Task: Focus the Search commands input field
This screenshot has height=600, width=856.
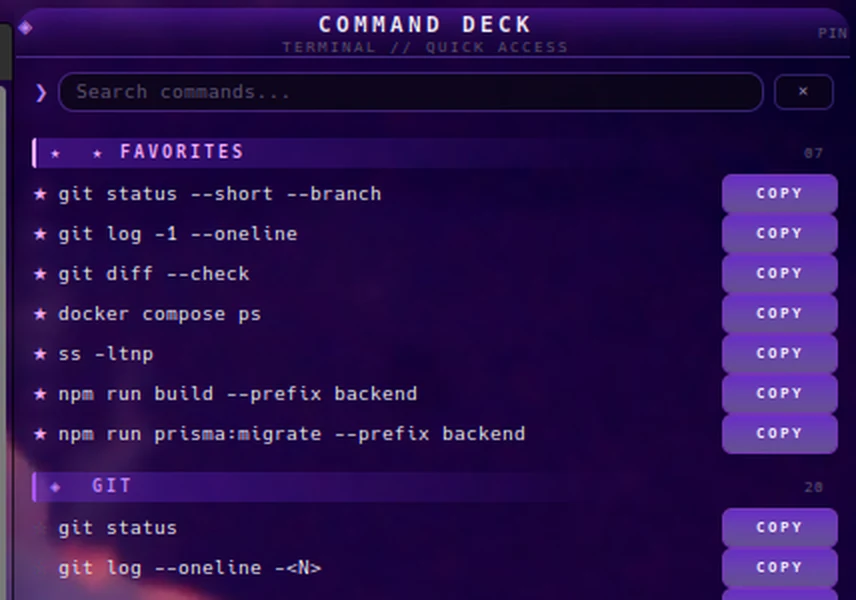Action: click(x=411, y=92)
